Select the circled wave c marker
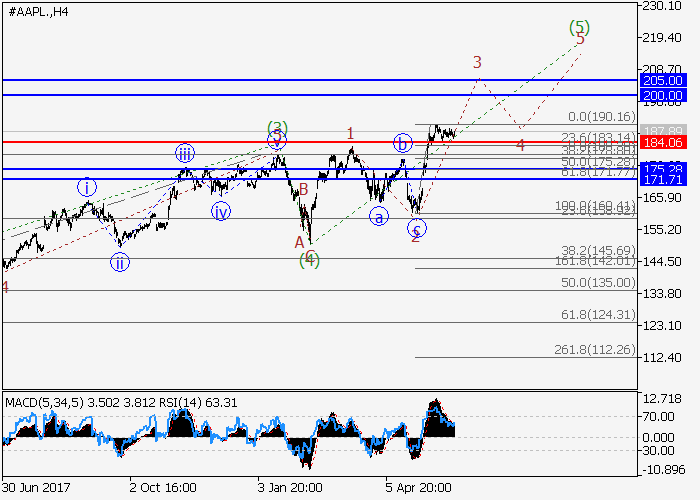The image size is (700, 500). point(416,229)
